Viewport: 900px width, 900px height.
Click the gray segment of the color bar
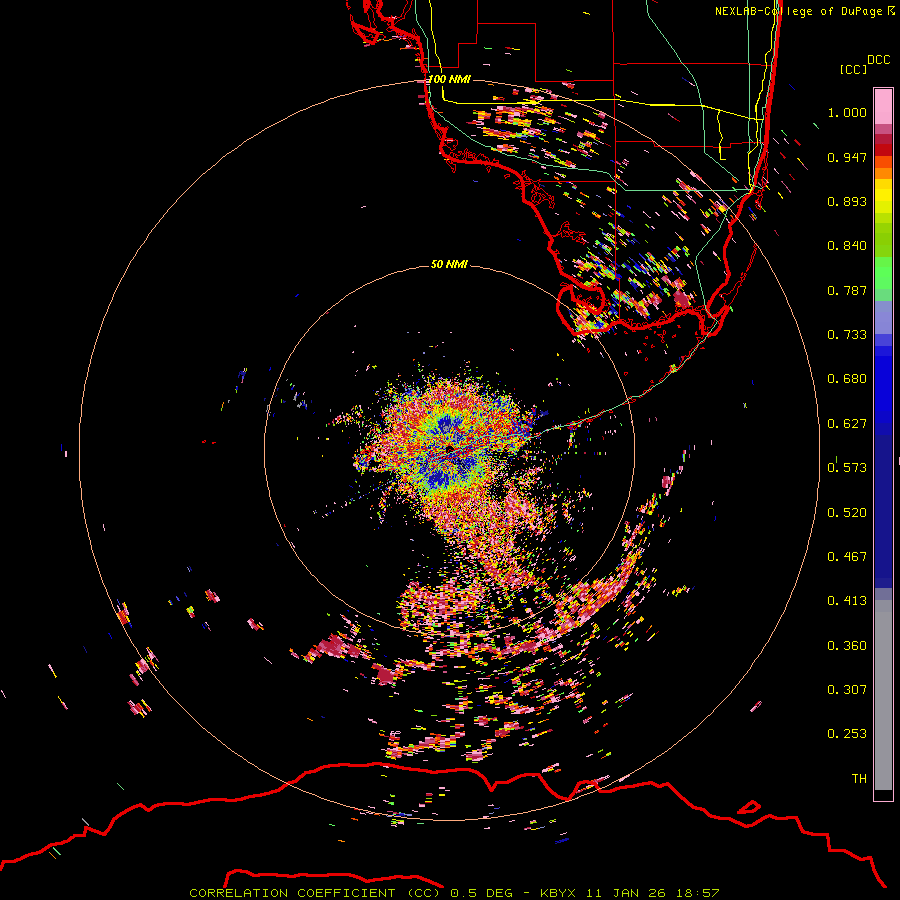883,695
